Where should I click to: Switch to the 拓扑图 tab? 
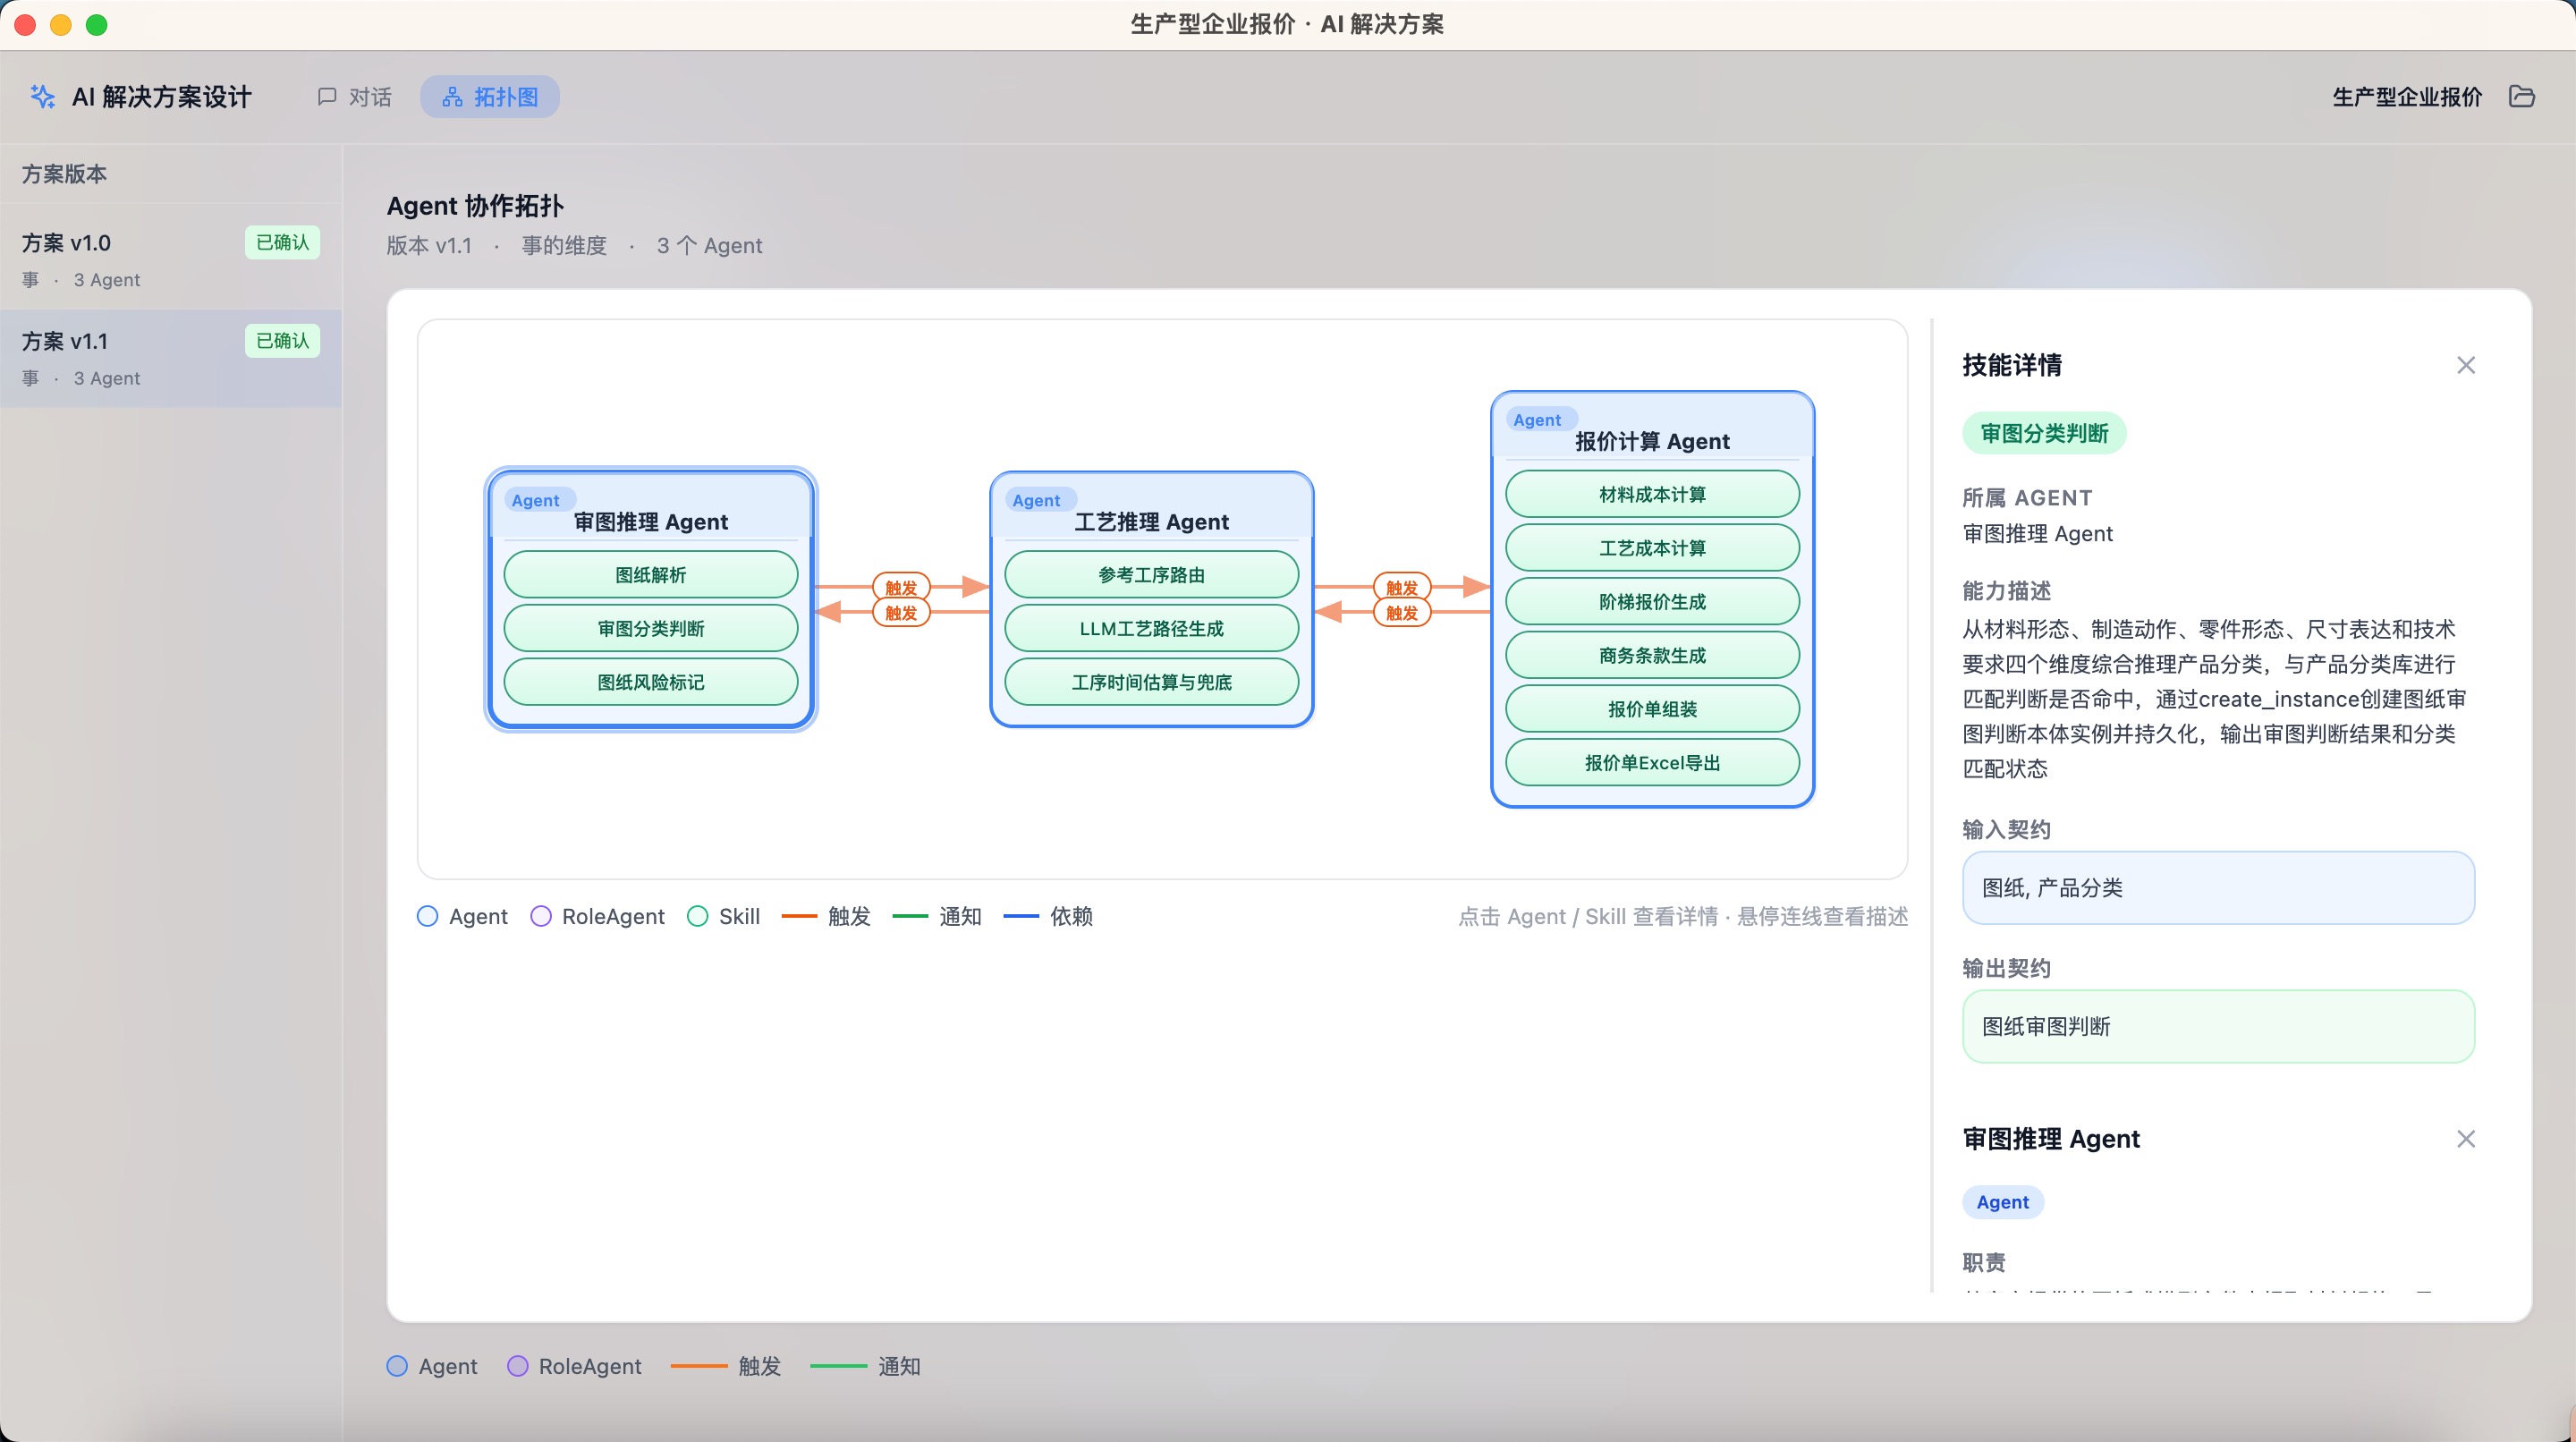pos(490,97)
